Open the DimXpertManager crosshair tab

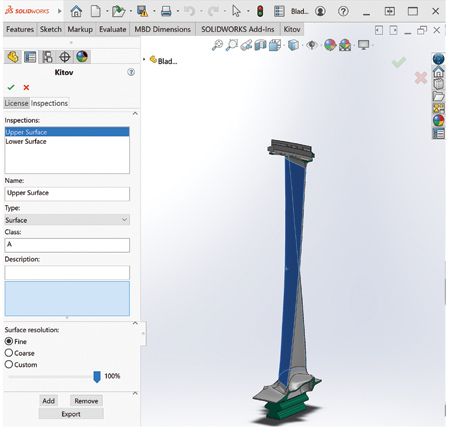click(64, 57)
